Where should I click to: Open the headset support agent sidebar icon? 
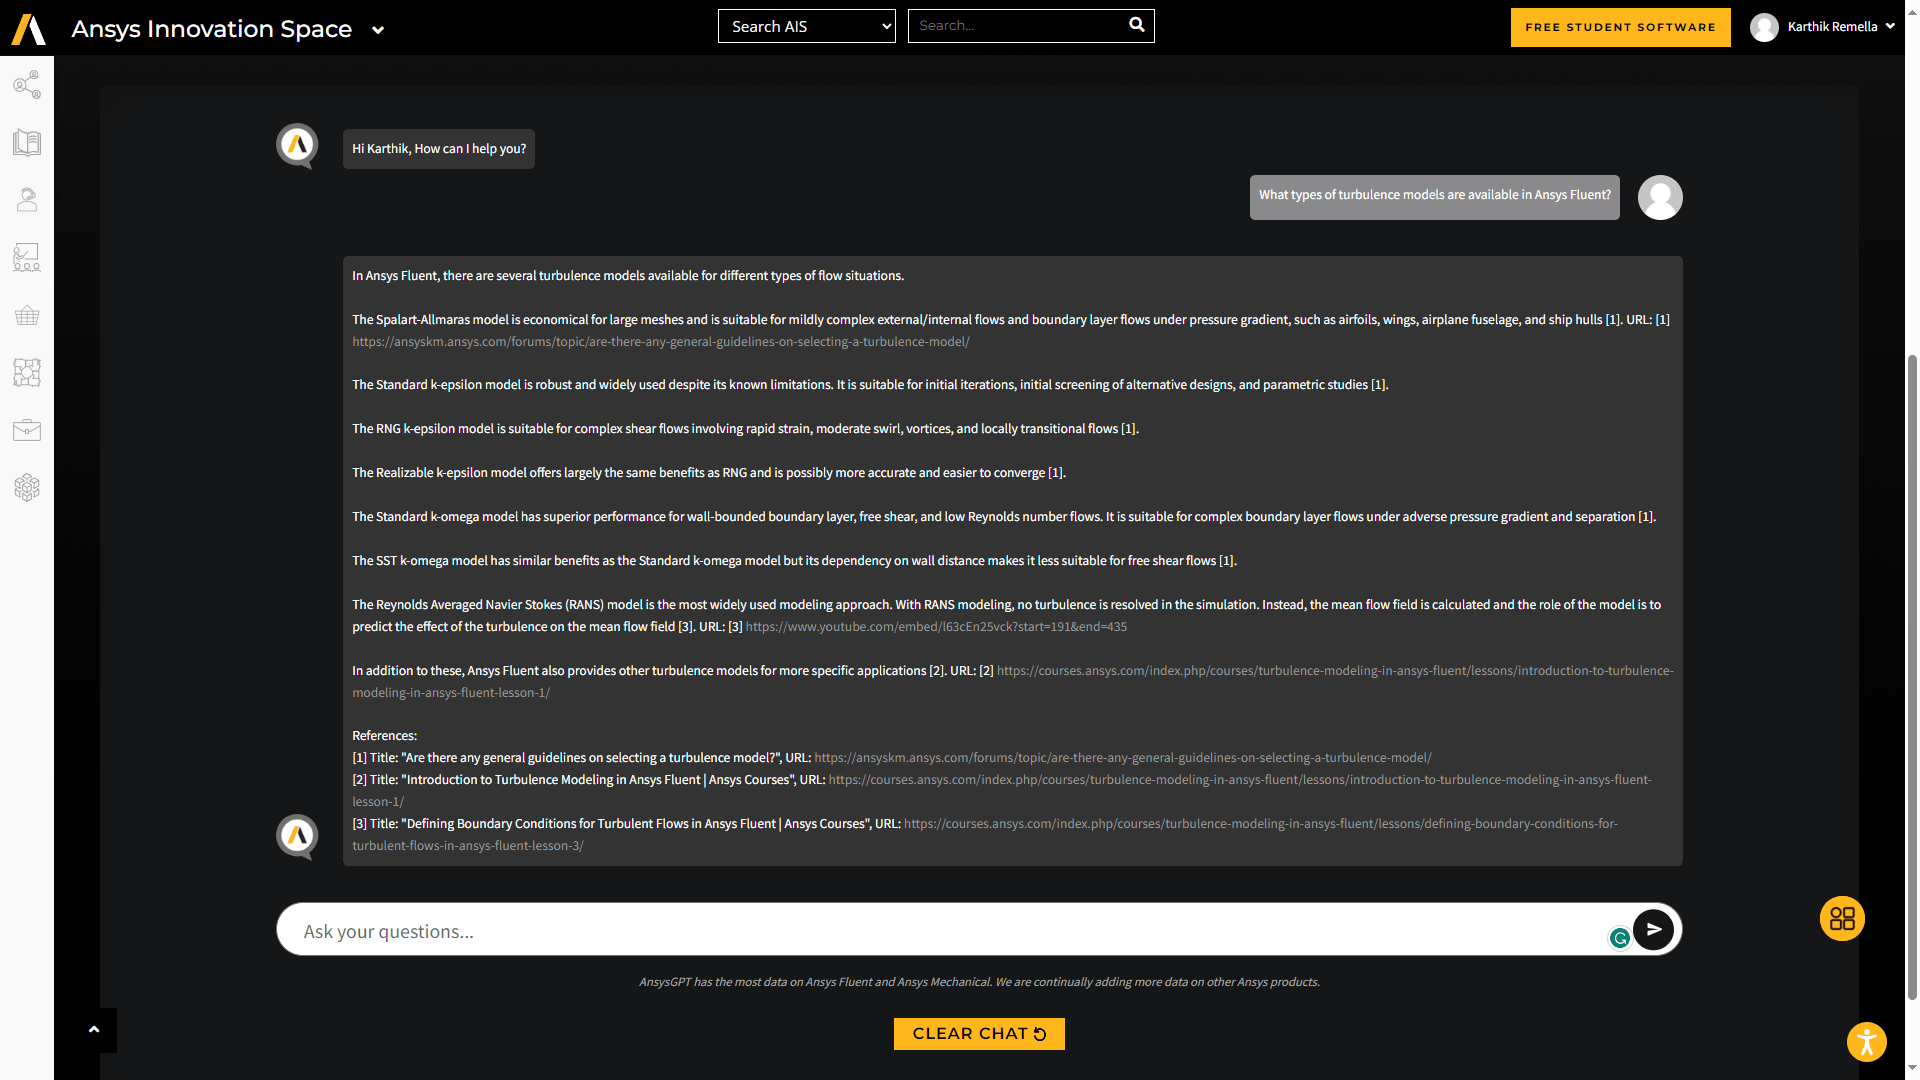point(27,200)
